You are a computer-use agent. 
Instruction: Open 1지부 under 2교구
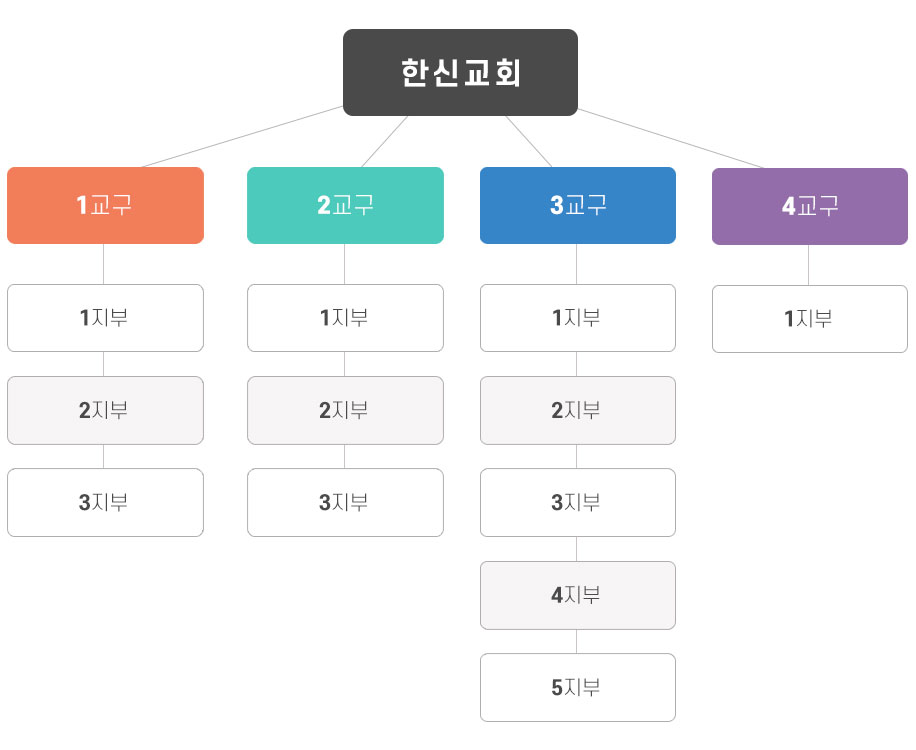(x=345, y=318)
